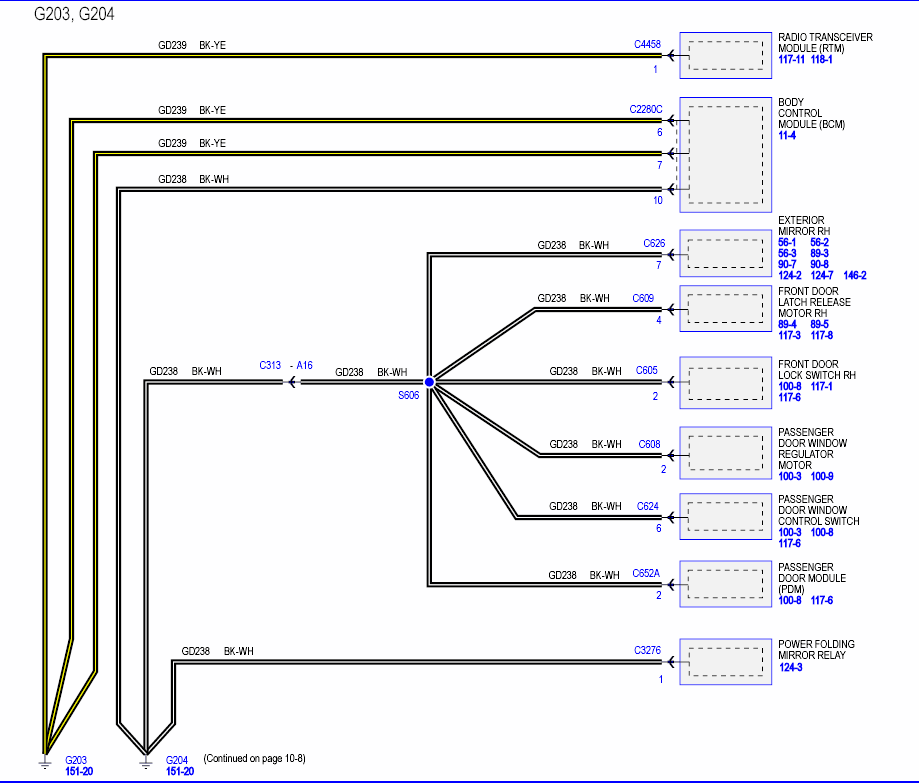Viewport: 919px width, 783px height.
Task: Follow page reference 117-11 under RTM
Action: point(791,60)
